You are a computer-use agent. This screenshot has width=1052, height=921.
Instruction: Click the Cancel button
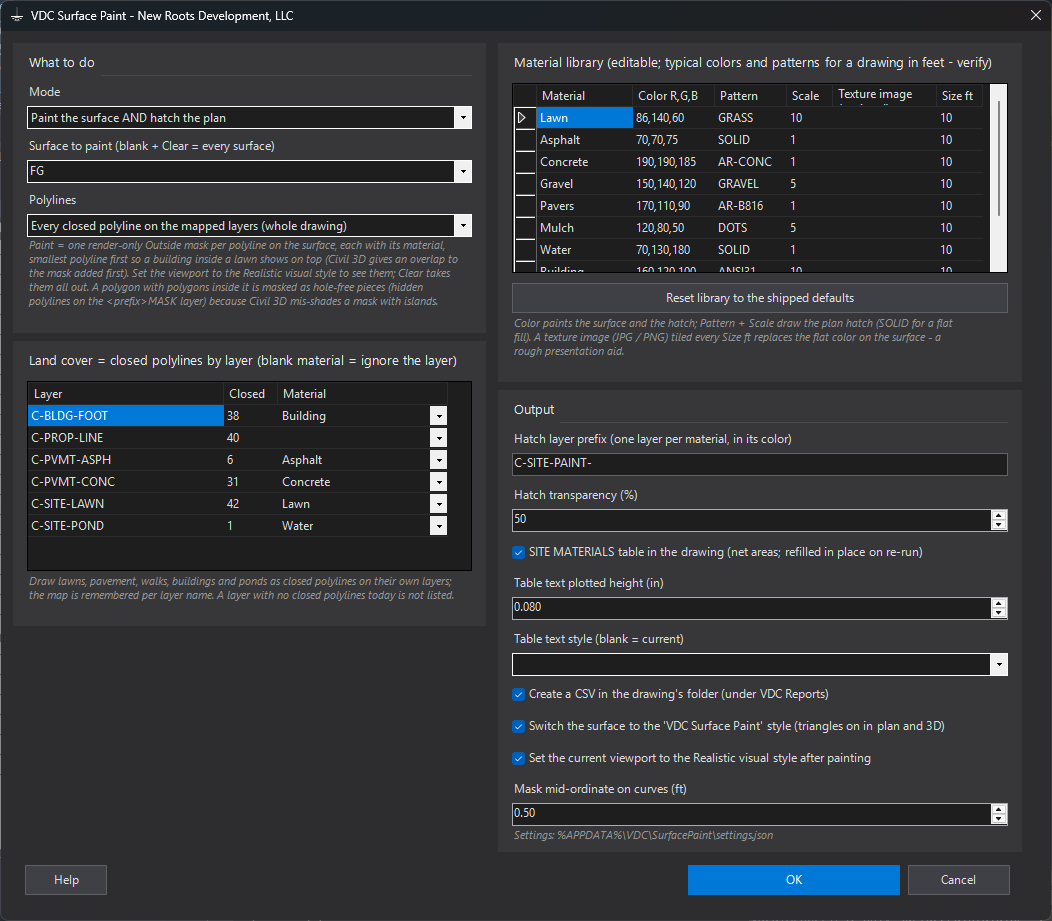click(x=958, y=879)
